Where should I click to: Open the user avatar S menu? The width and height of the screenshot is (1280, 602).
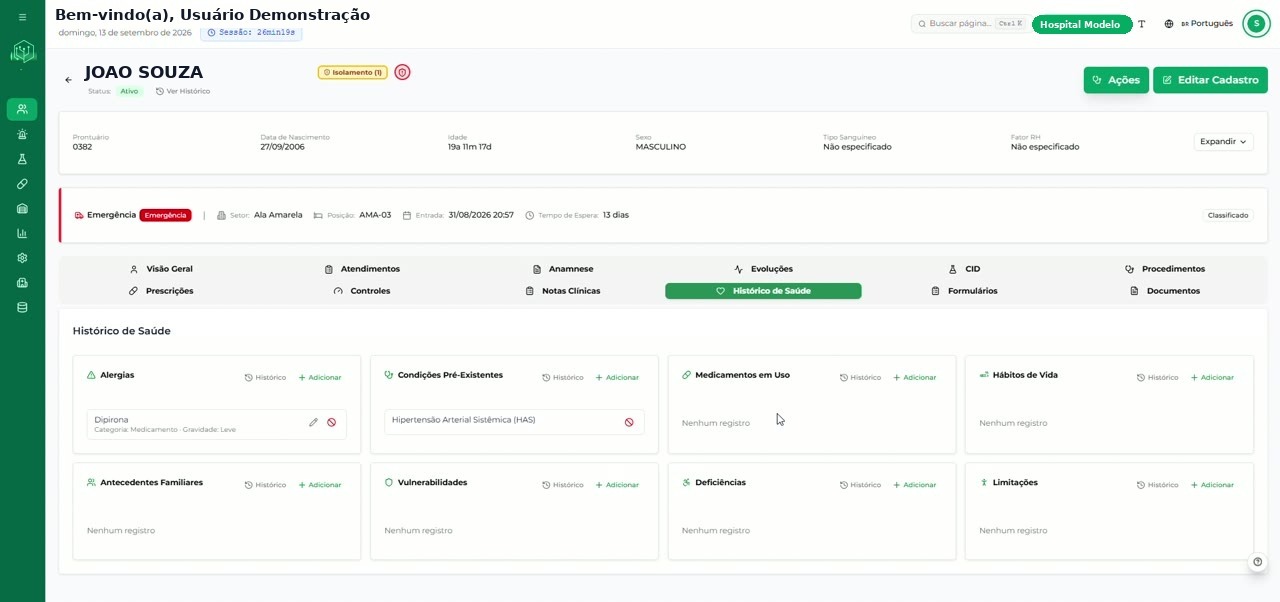[x=1256, y=24]
